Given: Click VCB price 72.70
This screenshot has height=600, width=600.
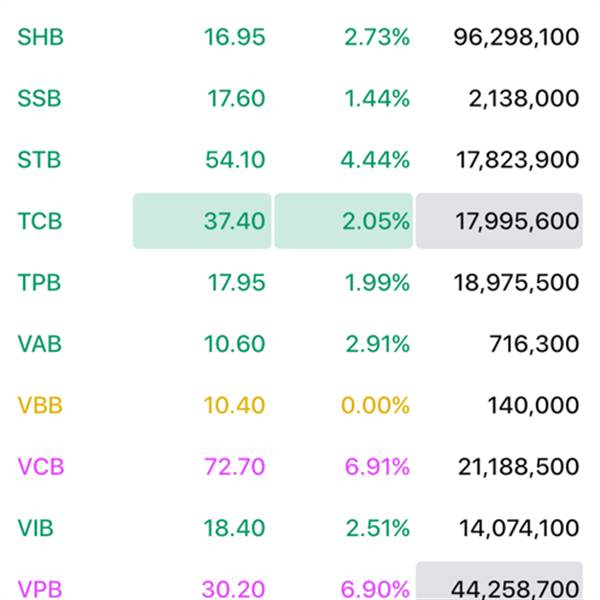Looking at the screenshot, I should click(x=234, y=467).
